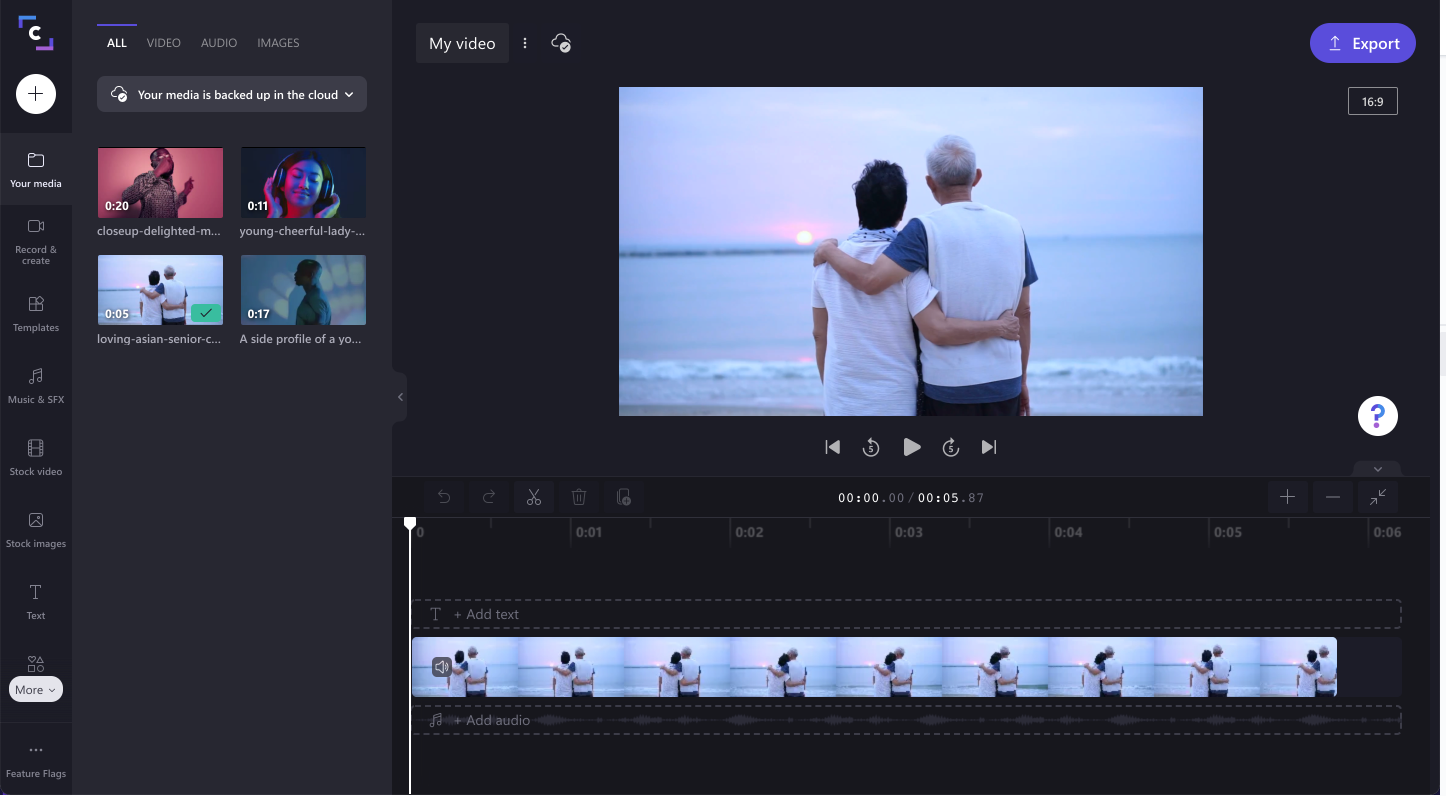Image resolution: width=1446 pixels, height=796 pixels.
Task: Fit the timeline to screen
Action: tap(1378, 497)
